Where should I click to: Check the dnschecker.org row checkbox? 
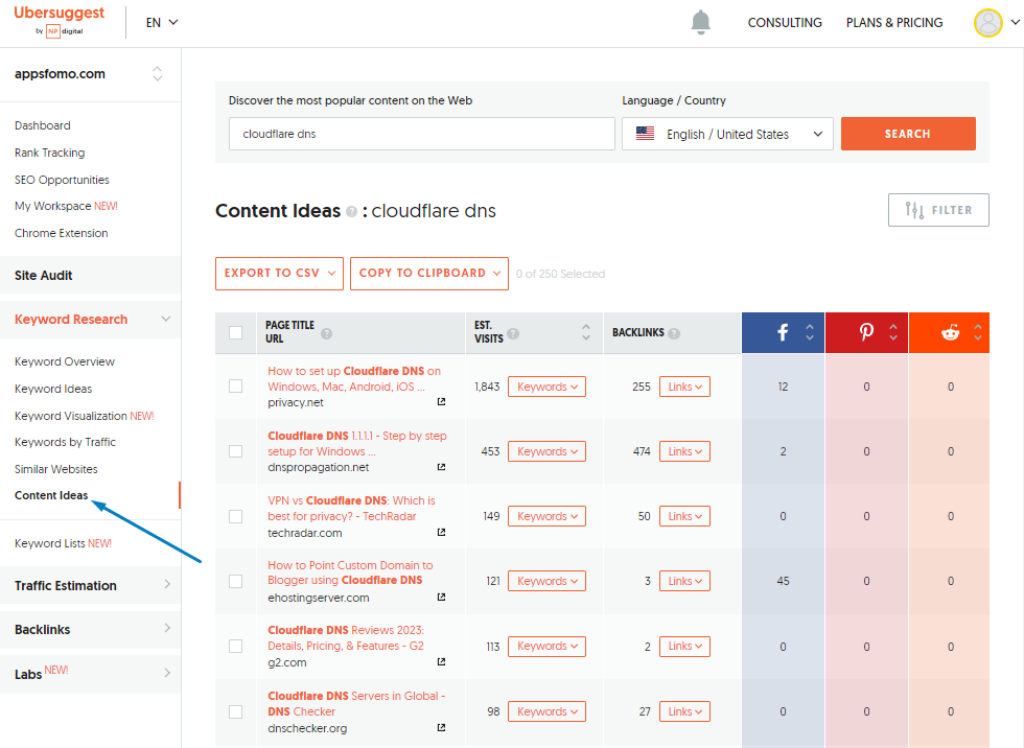coord(236,711)
